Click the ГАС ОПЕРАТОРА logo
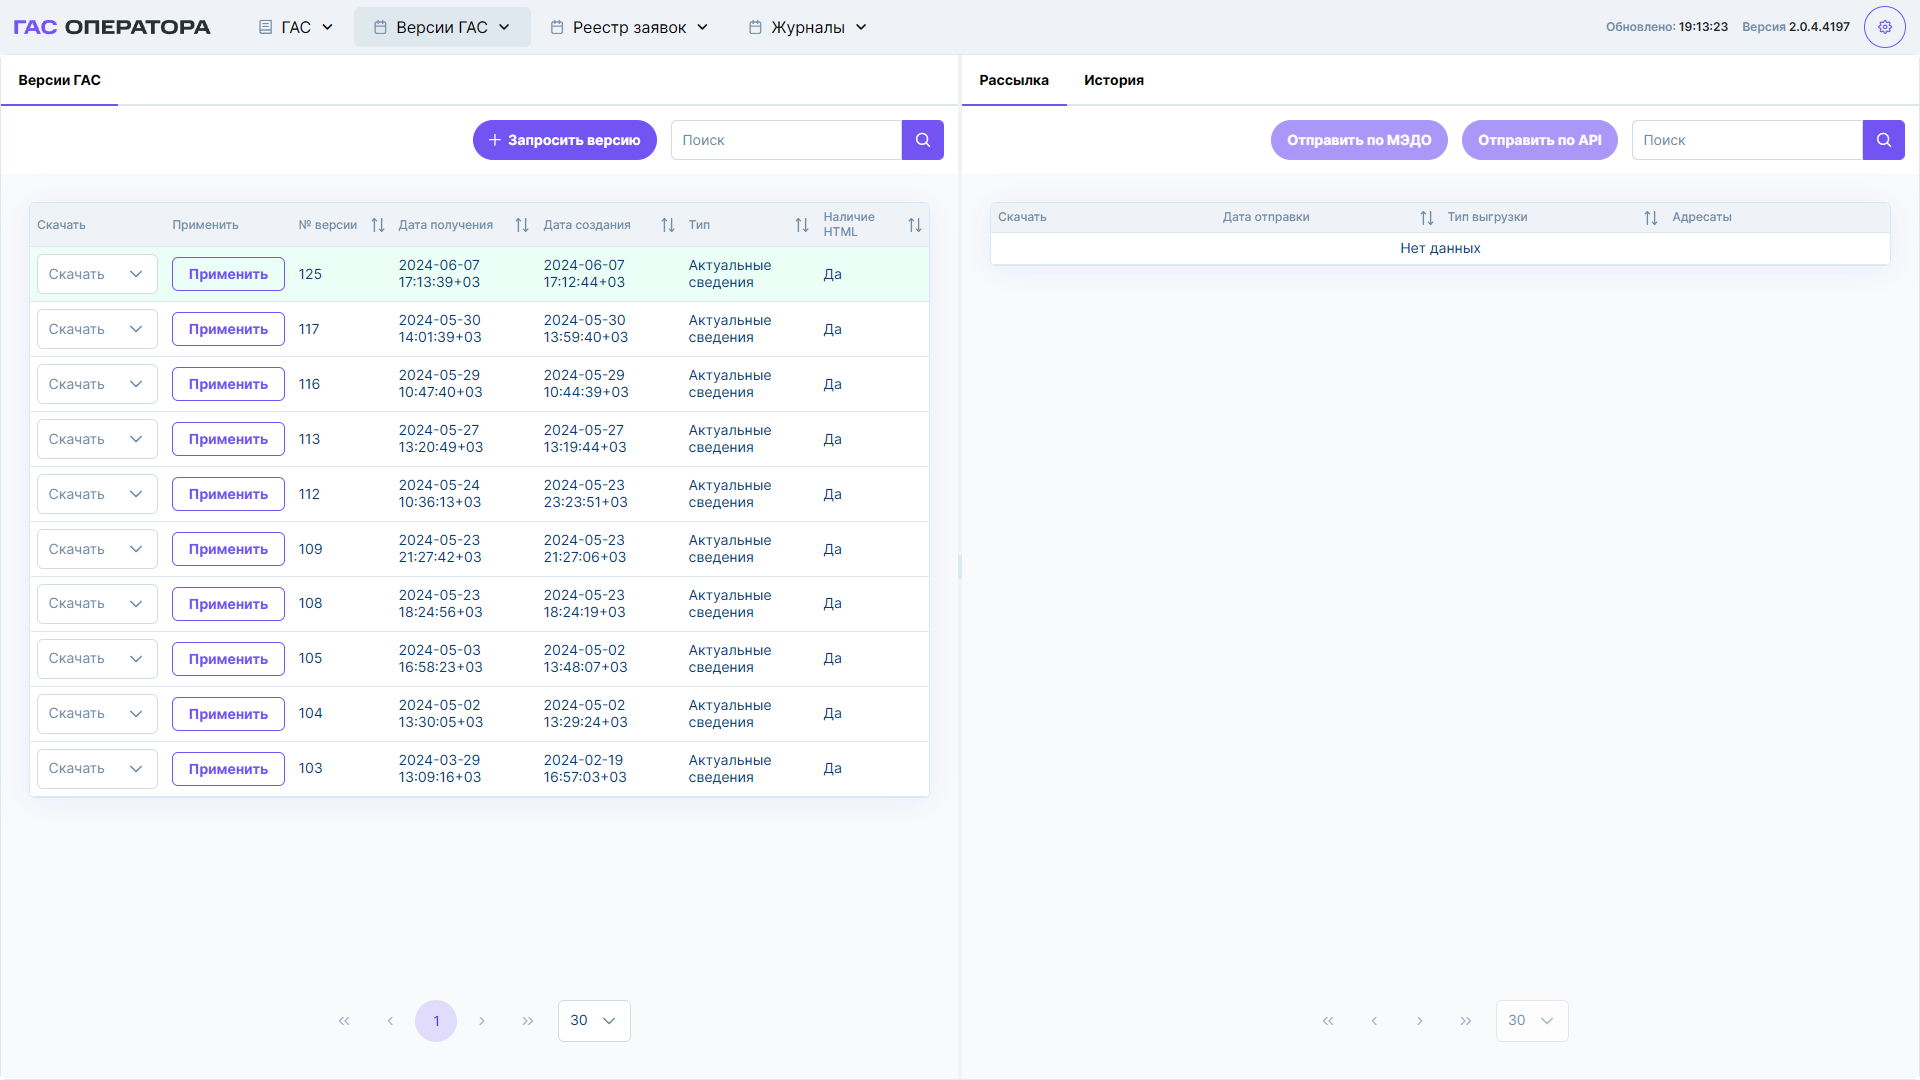 [112, 27]
